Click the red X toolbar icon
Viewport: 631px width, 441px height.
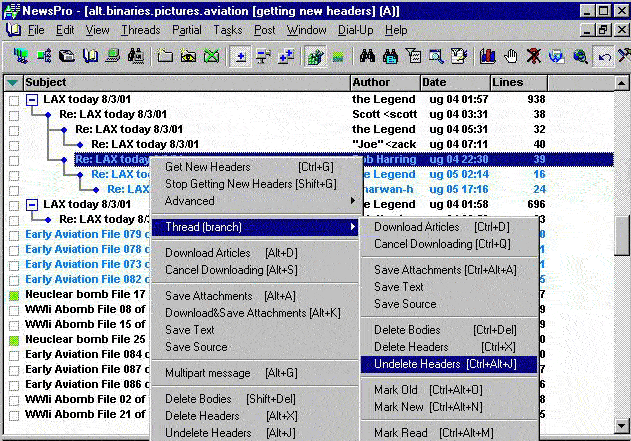(x=534, y=56)
